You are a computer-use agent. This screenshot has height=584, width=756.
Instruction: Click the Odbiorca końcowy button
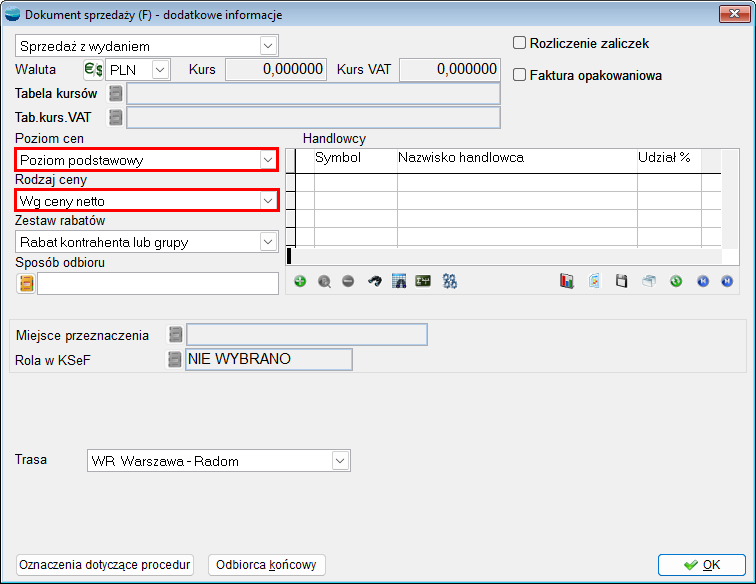pos(267,565)
